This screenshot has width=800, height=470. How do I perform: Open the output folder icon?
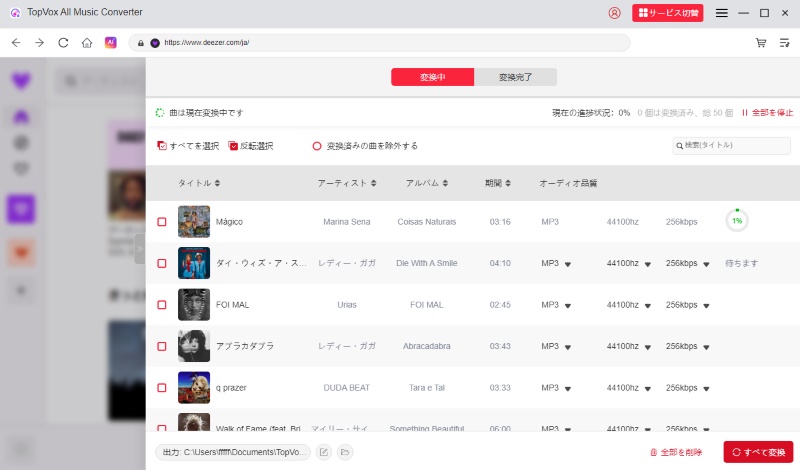345,452
